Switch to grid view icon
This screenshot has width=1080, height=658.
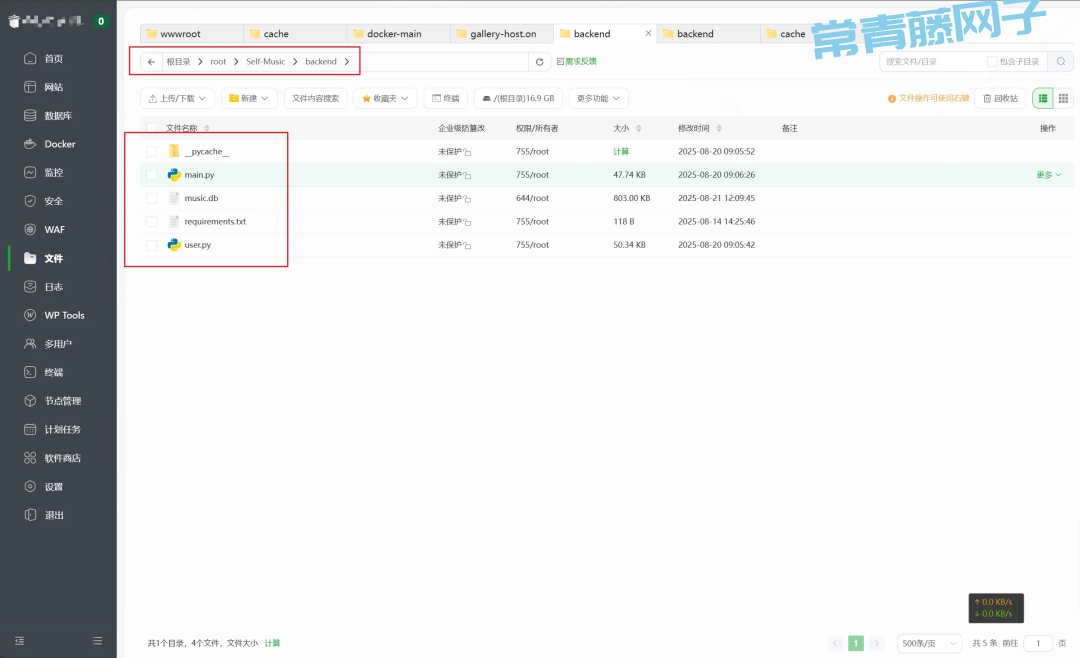1063,98
